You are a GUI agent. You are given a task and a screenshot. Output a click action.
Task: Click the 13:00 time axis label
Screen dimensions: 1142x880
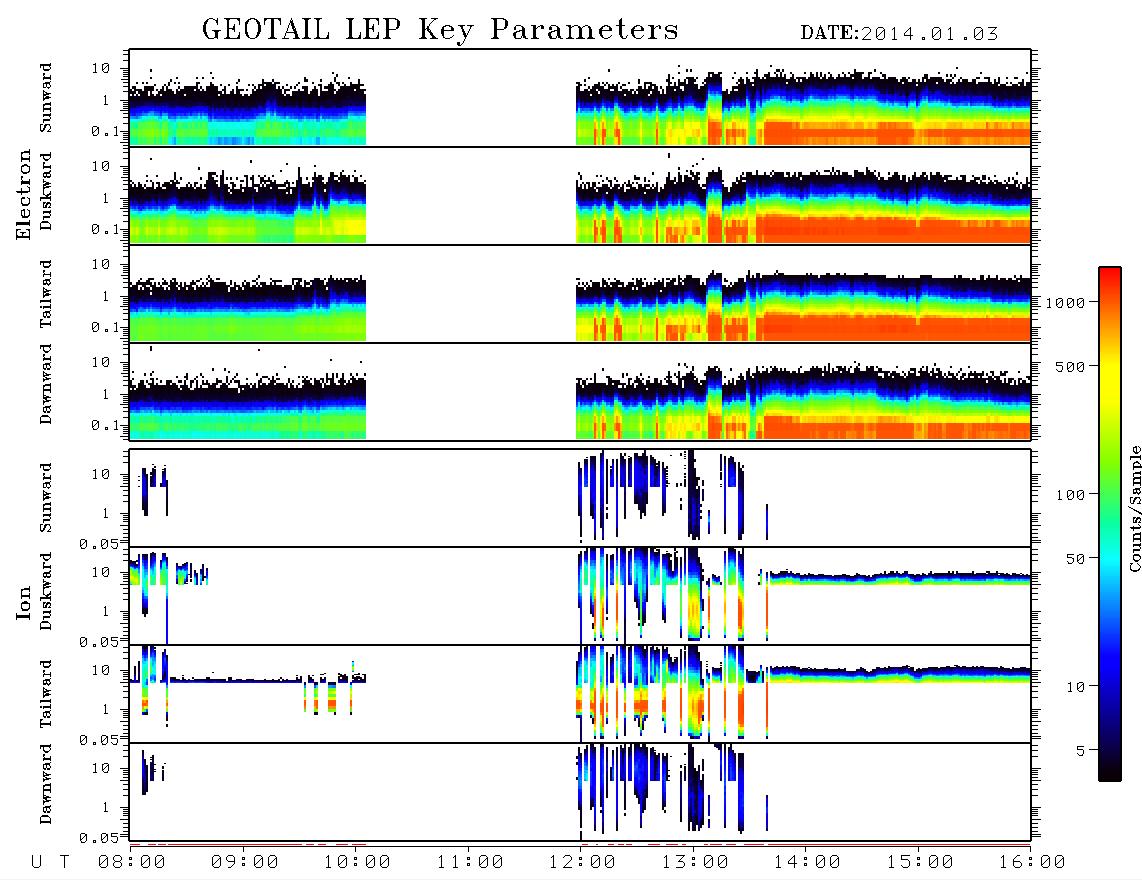coord(695,863)
